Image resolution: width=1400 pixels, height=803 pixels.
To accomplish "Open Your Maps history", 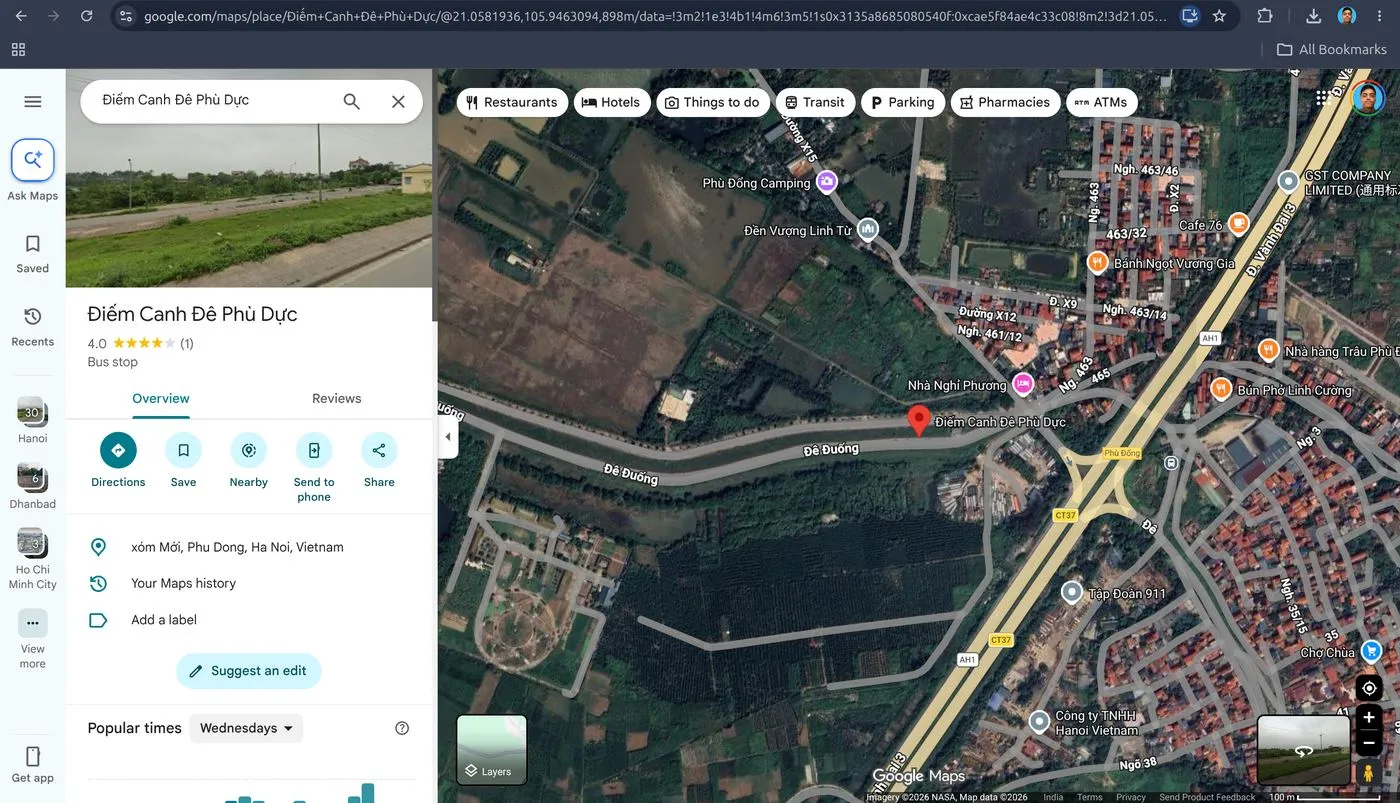I will click(183, 583).
